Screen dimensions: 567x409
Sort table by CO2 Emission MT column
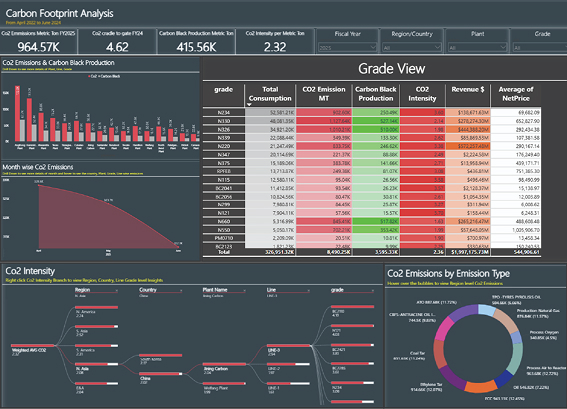click(x=324, y=94)
